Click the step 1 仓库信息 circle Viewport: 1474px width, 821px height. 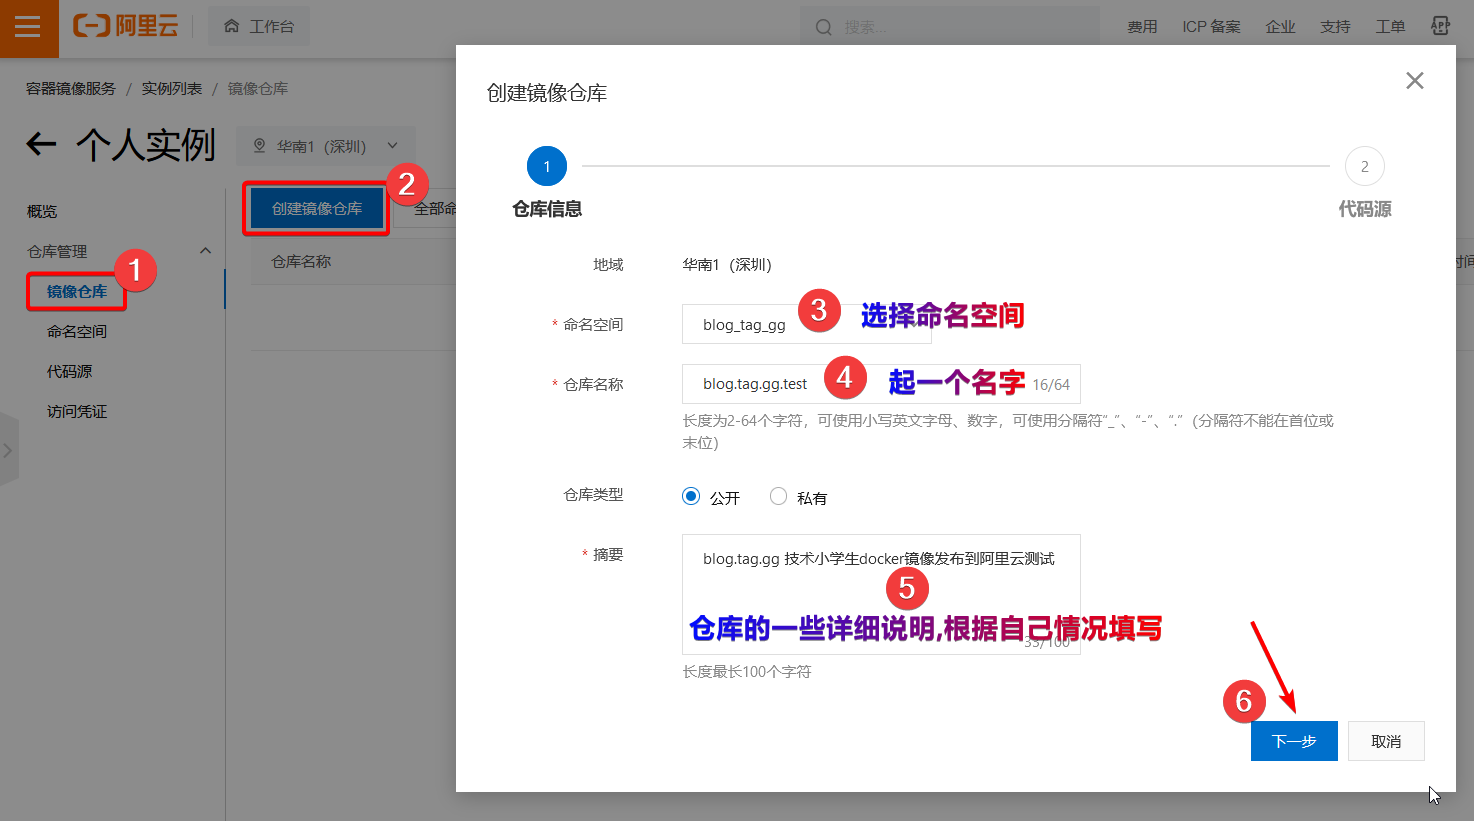point(547,167)
